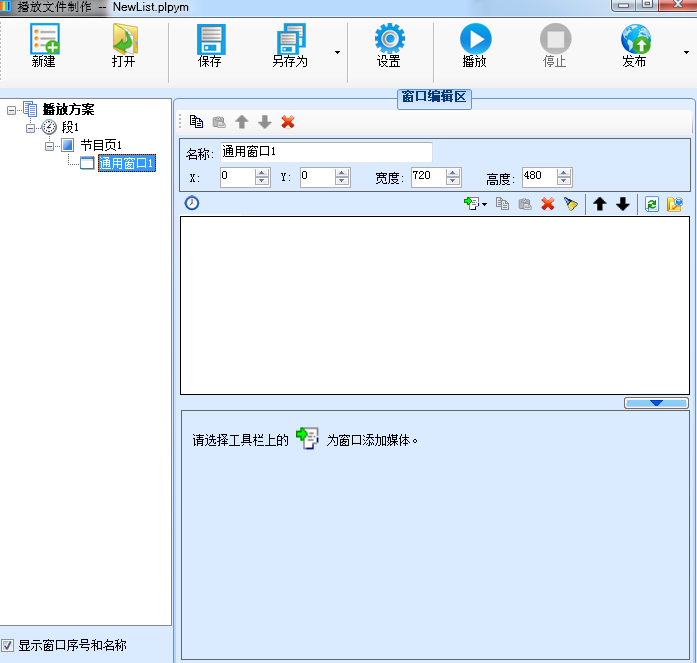Click the X coordinate input field

[x=237, y=177]
